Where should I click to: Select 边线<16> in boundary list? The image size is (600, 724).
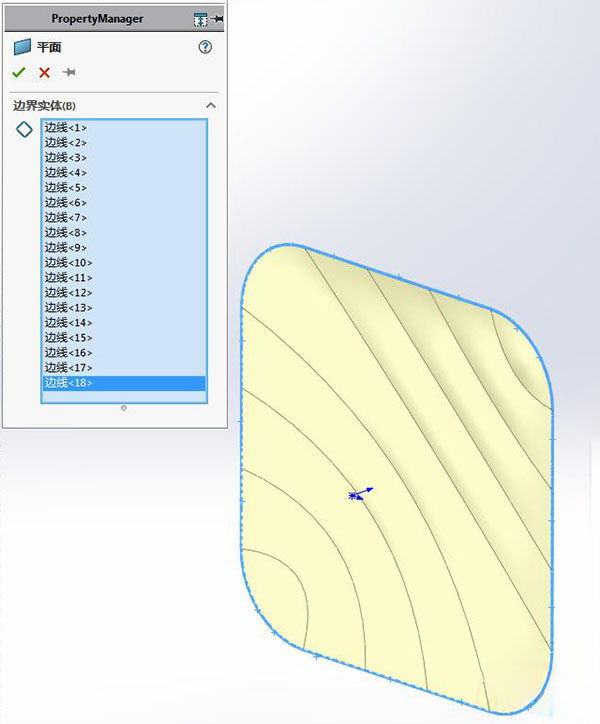point(124,353)
